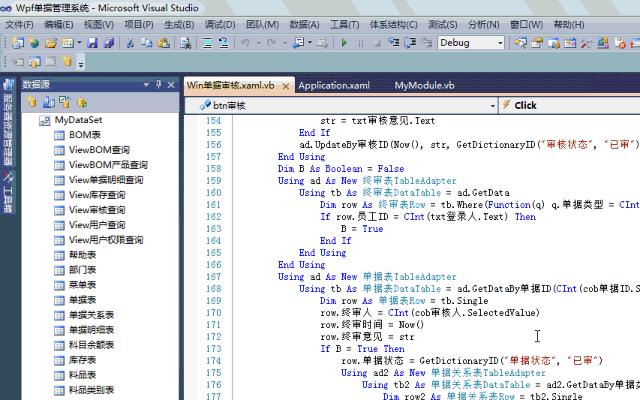Switch to the Application.xaml tab
Image resolution: width=640 pixels, height=400 pixels.
(333, 86)
